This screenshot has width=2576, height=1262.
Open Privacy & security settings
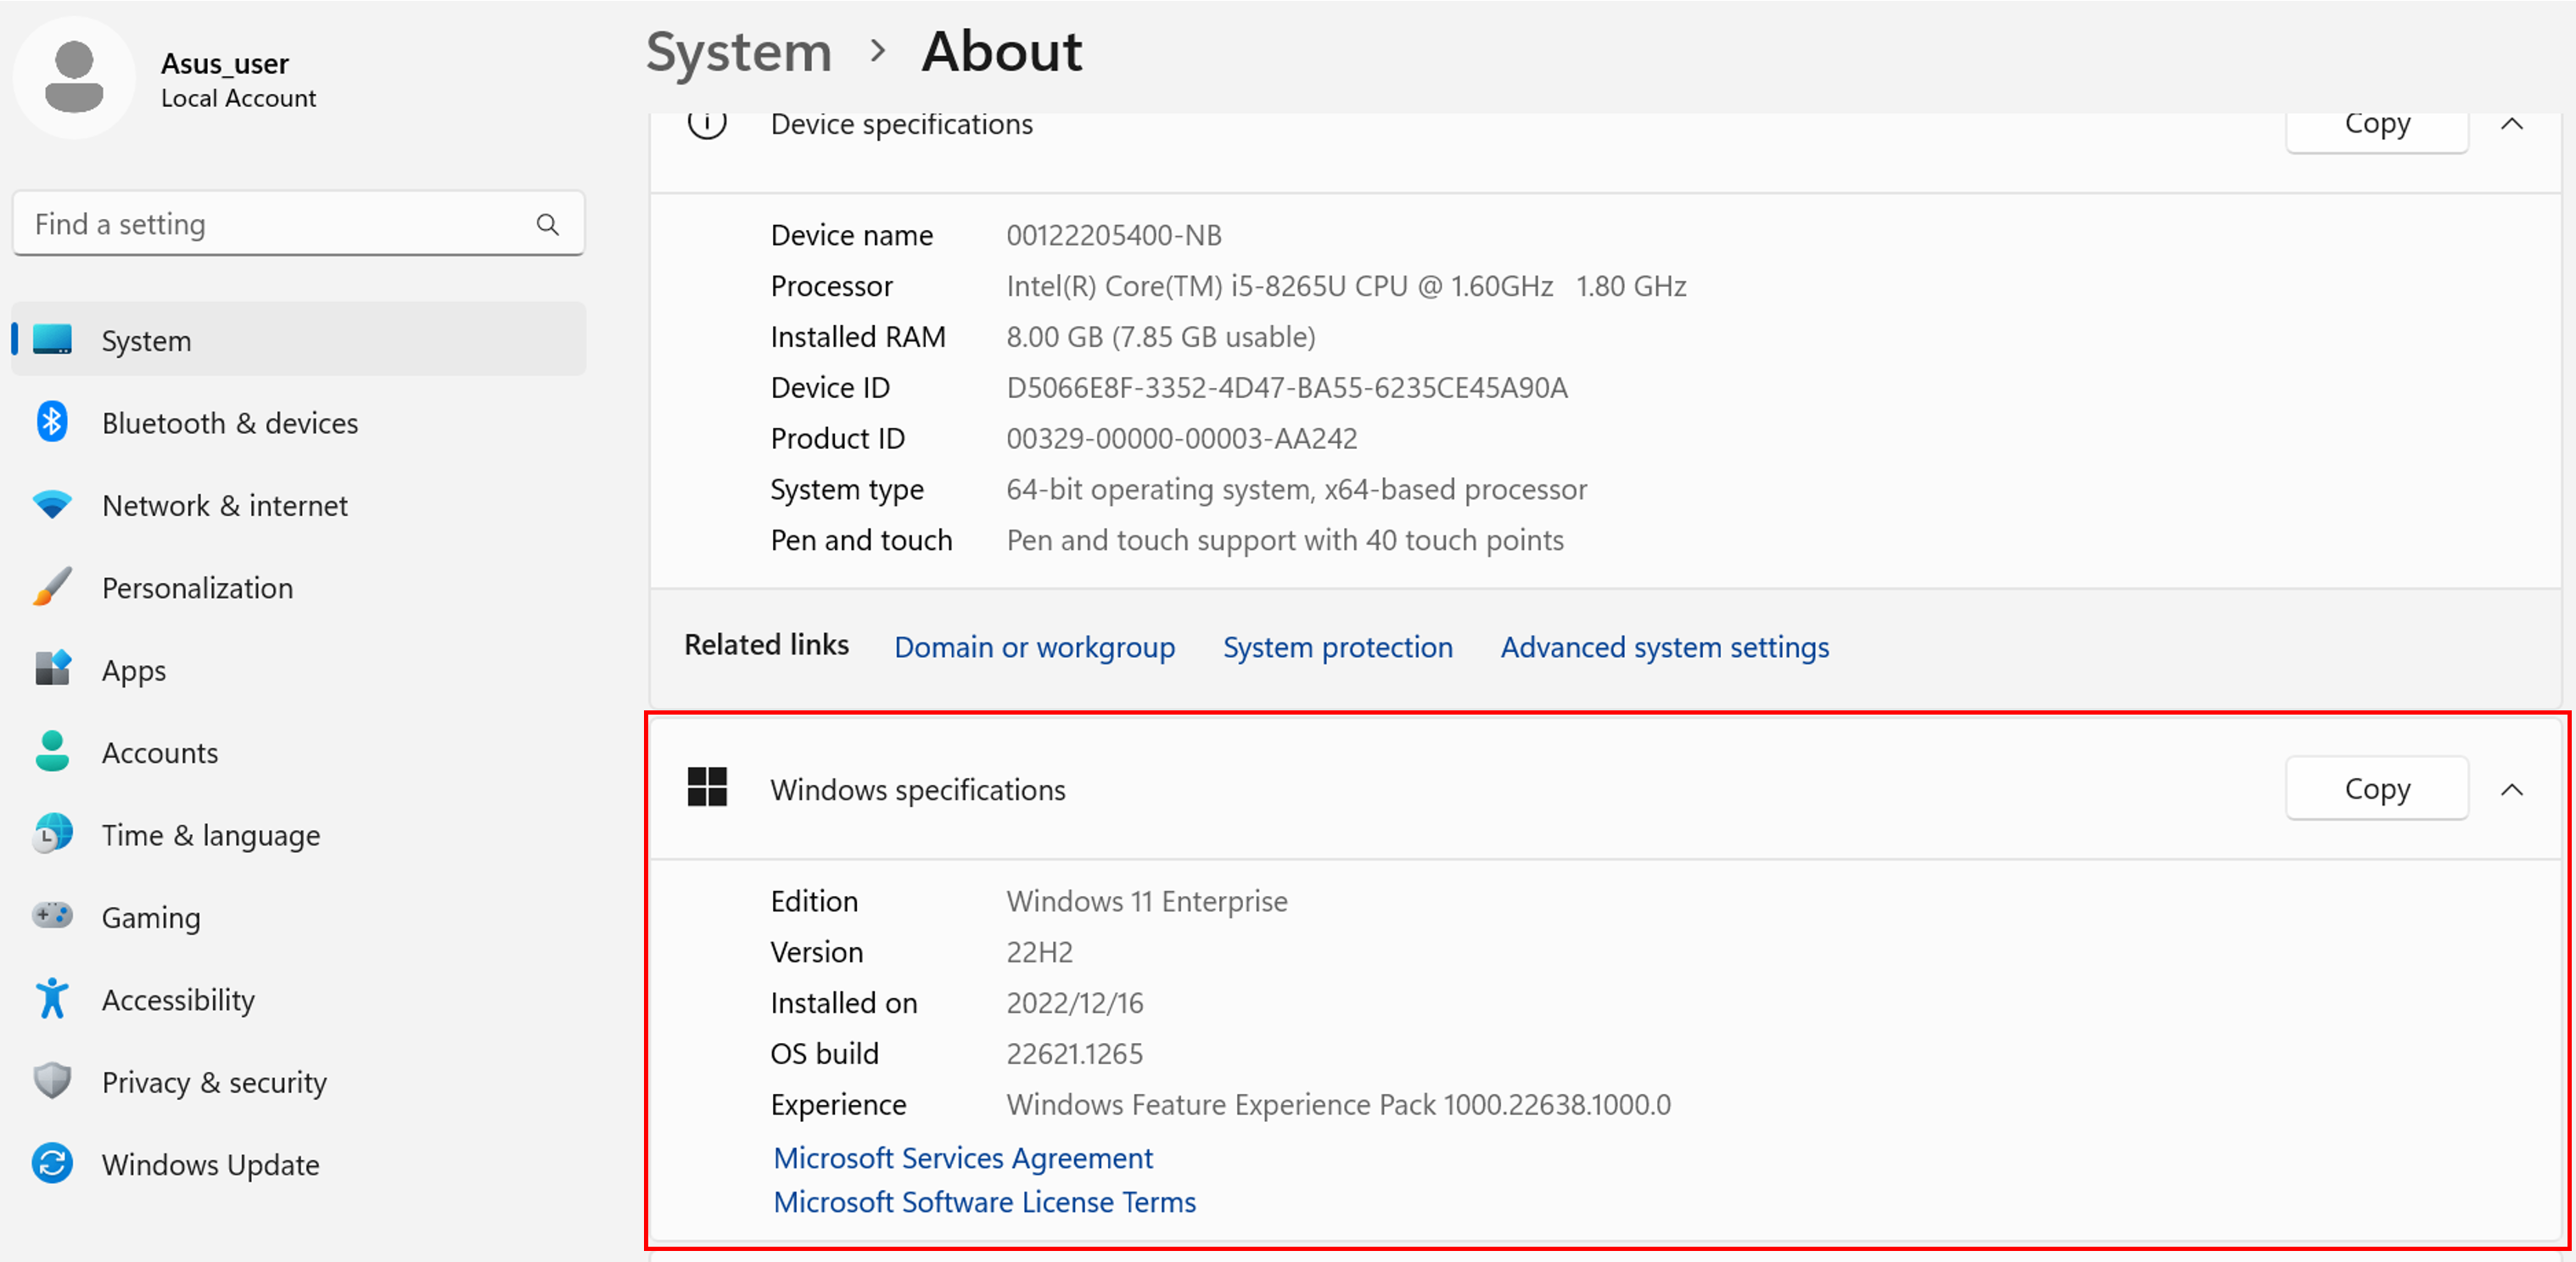pos(214,1081)
